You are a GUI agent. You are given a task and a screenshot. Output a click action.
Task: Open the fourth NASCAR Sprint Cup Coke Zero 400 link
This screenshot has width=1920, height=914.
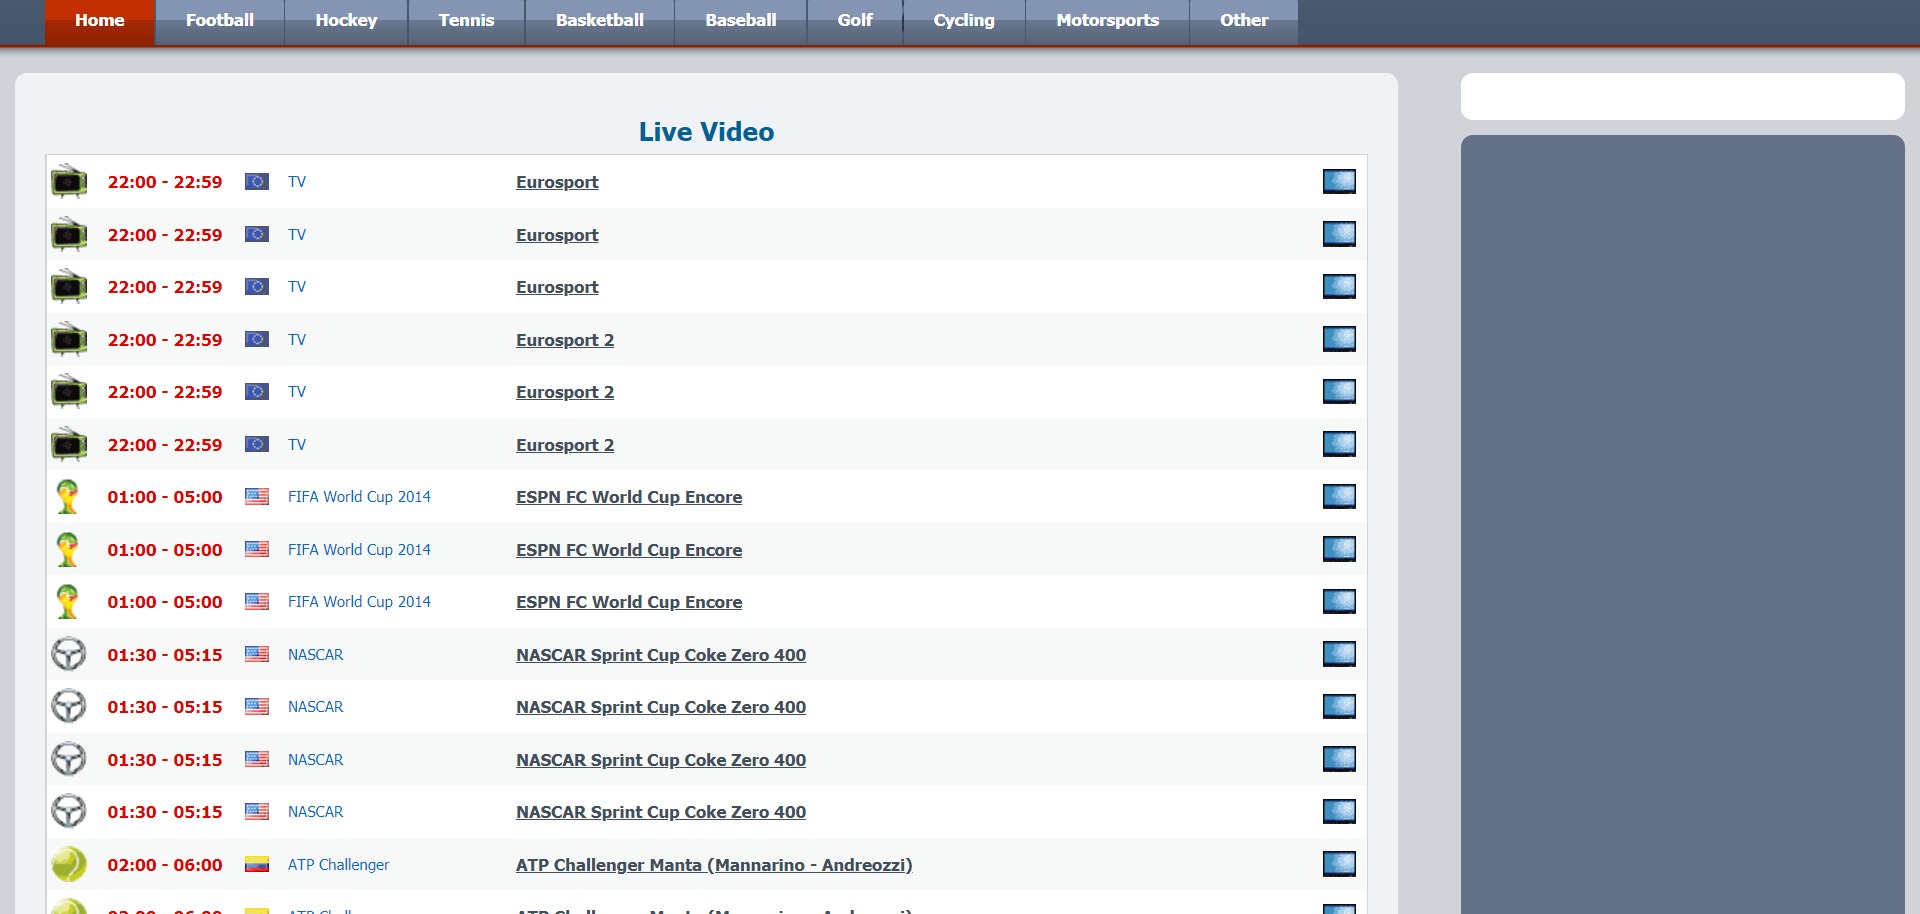pos(661,812)
